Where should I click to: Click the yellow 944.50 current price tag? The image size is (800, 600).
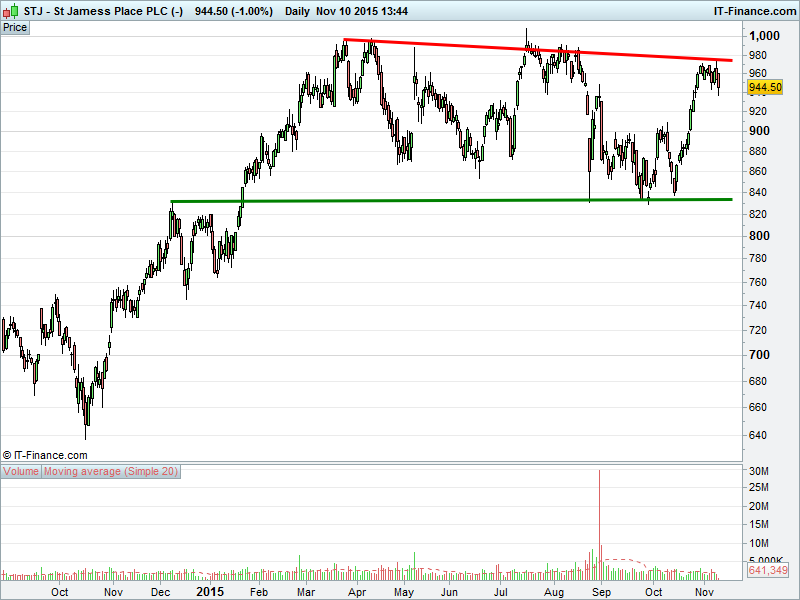pos(765,87)
